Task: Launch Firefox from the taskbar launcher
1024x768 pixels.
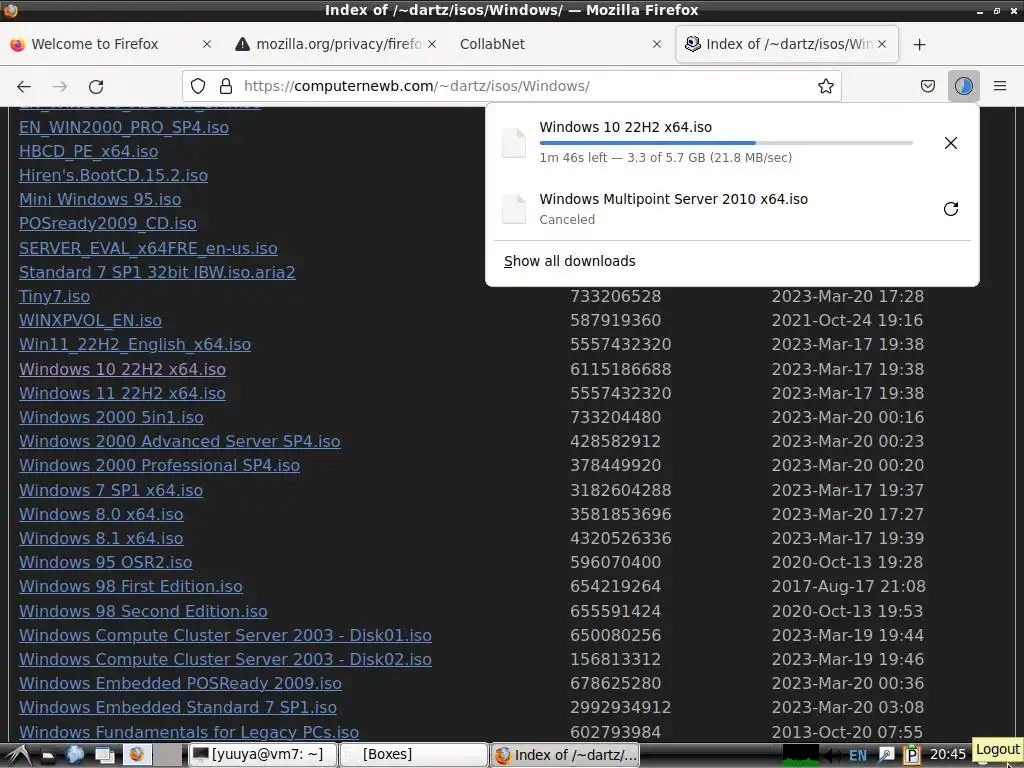Action: [x=137, y=755]
